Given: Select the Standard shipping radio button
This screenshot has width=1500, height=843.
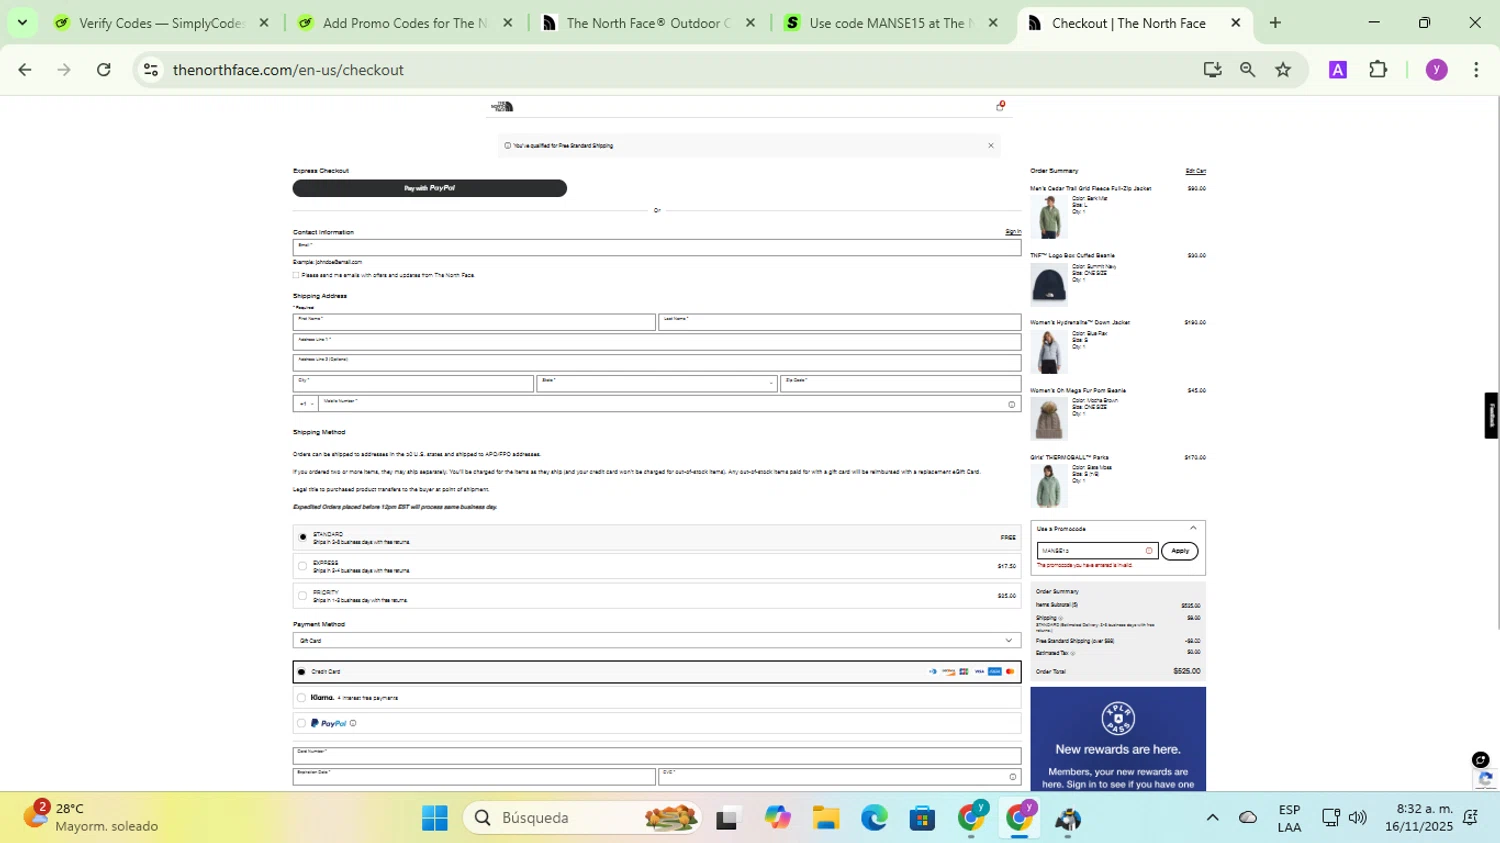Looking at the screenshot, I should click(x=303, y=537).
